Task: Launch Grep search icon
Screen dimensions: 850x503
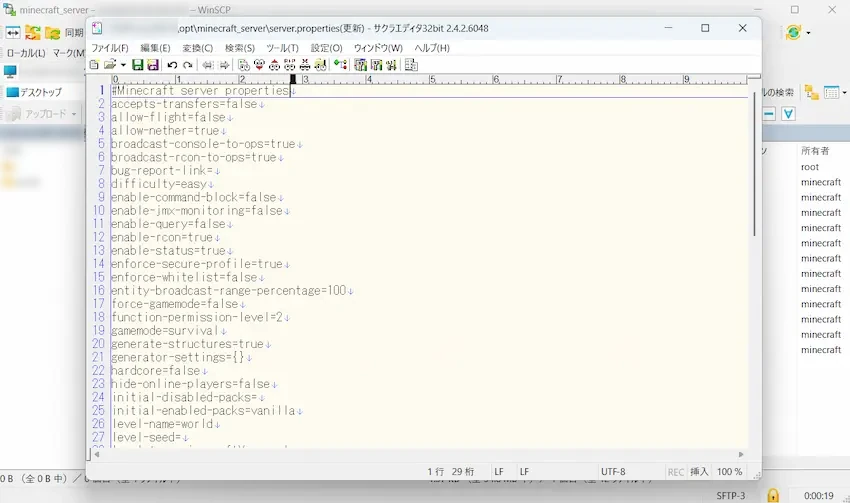Action: coord(320,65)
